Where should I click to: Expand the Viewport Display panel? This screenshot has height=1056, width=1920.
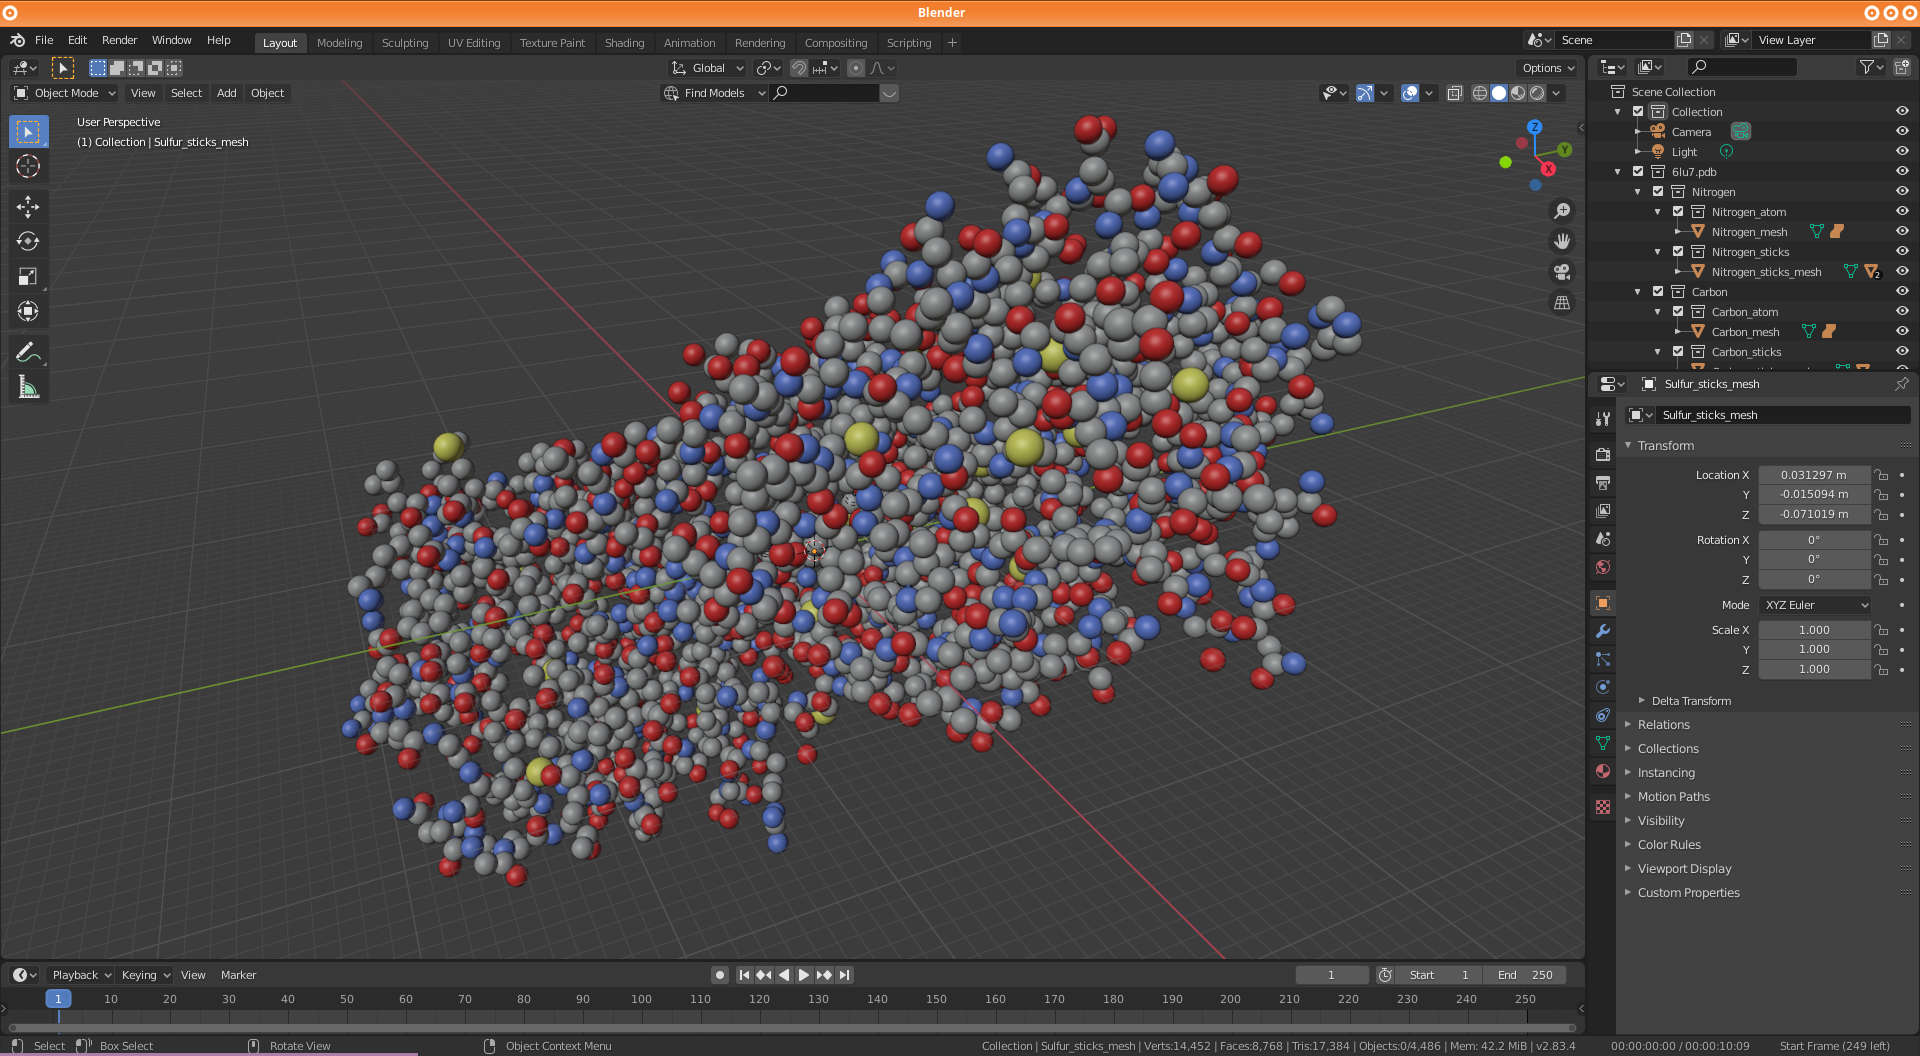tap(1684, 869)
